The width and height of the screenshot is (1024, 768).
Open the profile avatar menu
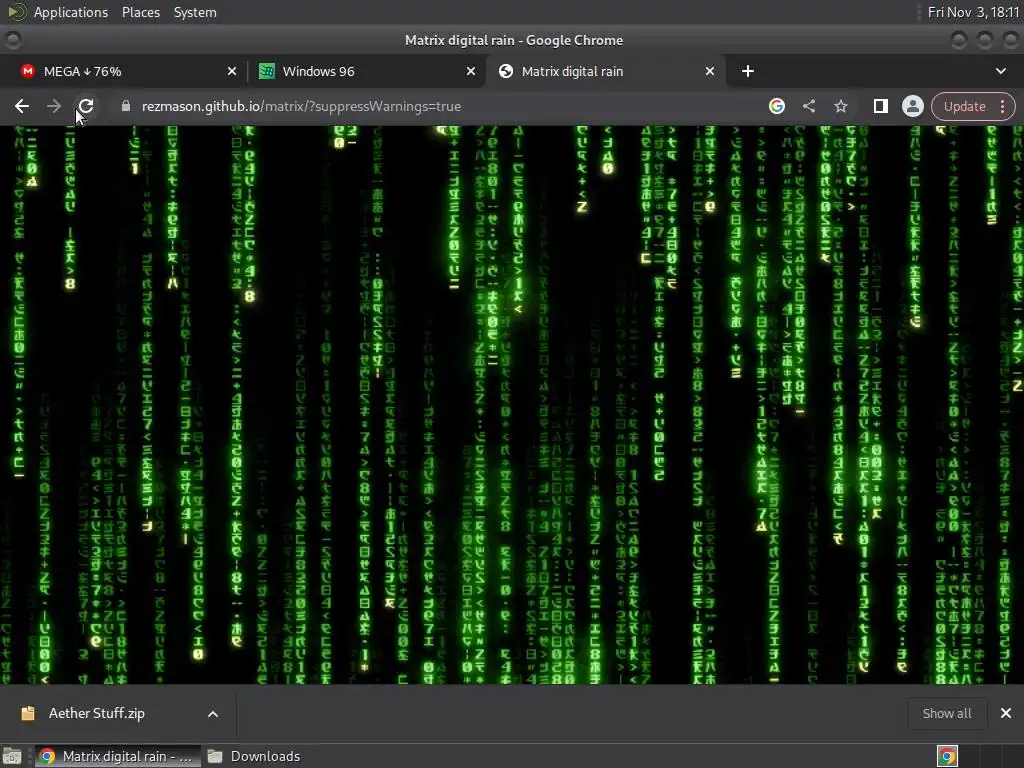coord(912,106)
